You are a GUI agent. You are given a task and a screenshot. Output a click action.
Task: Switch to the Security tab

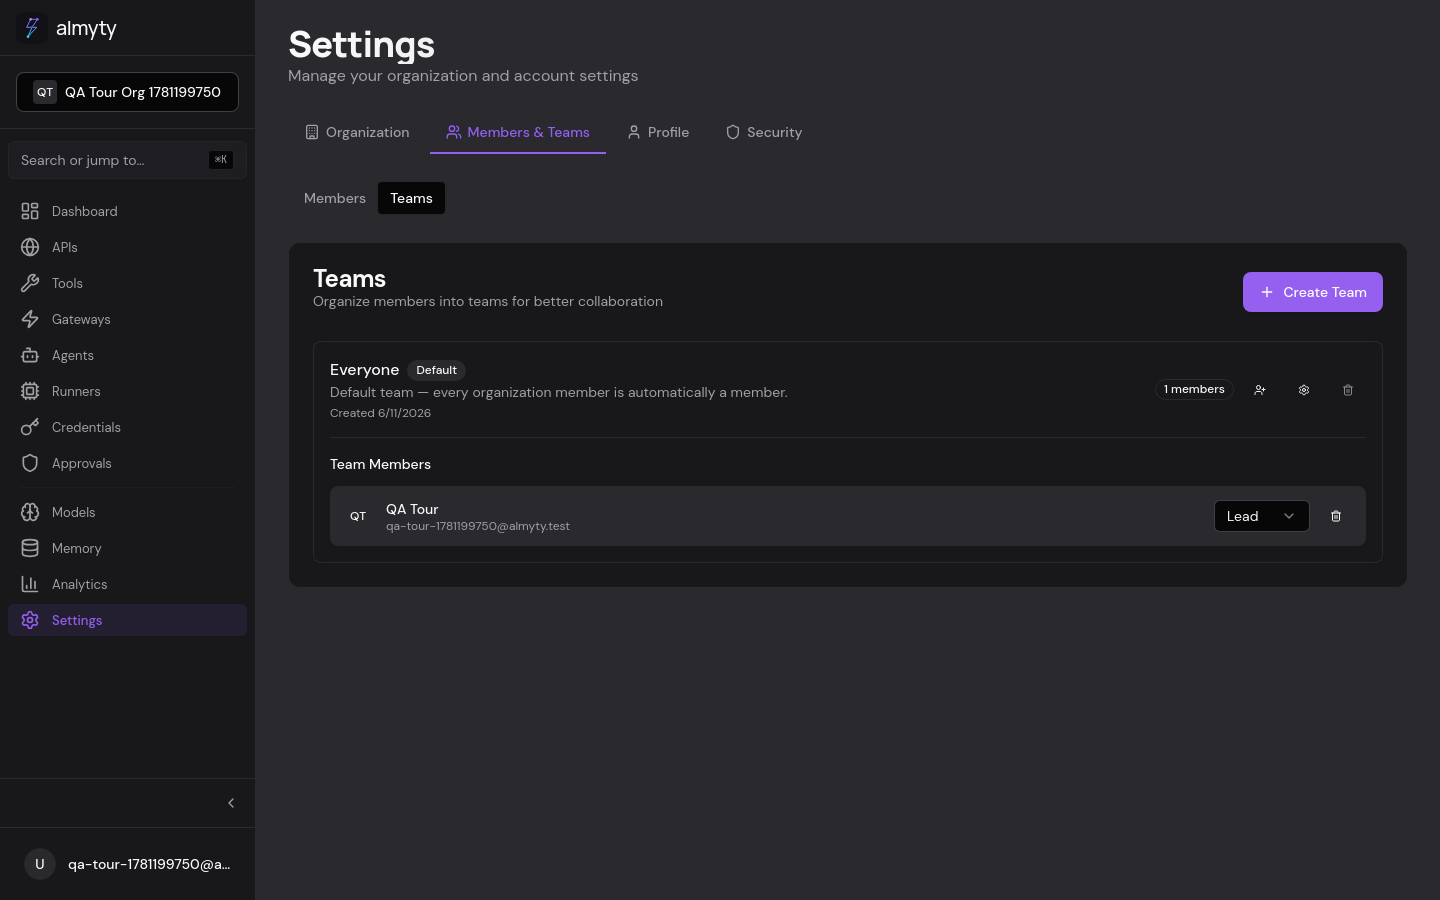tap(764, 132)
